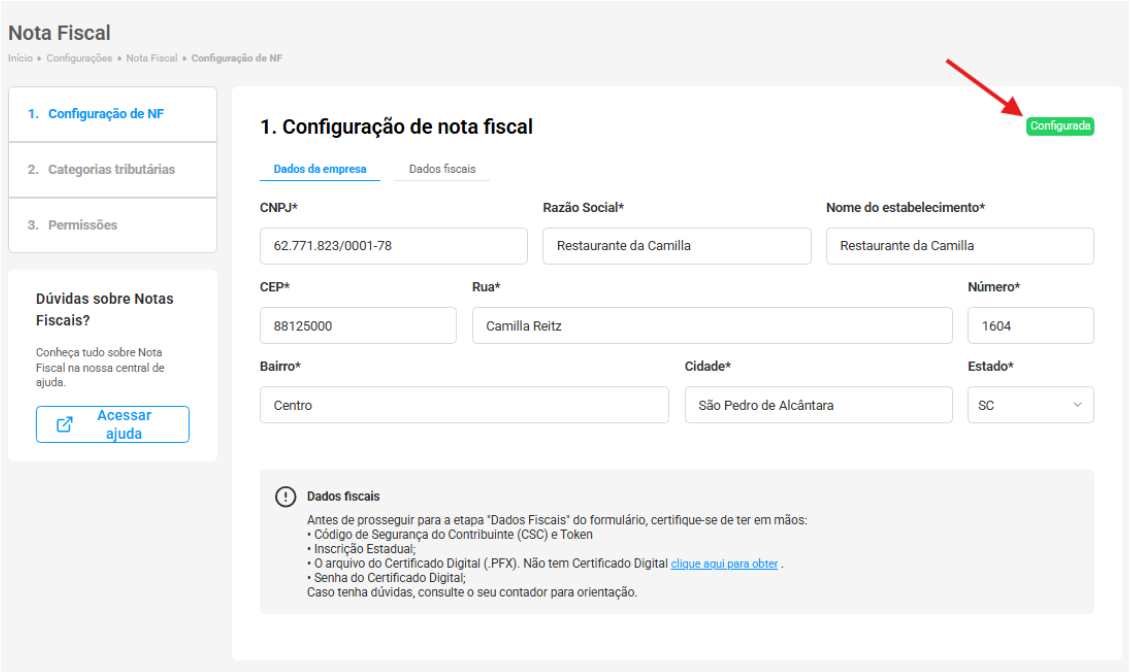Click the green Configurada status badge

(1060, 126)
